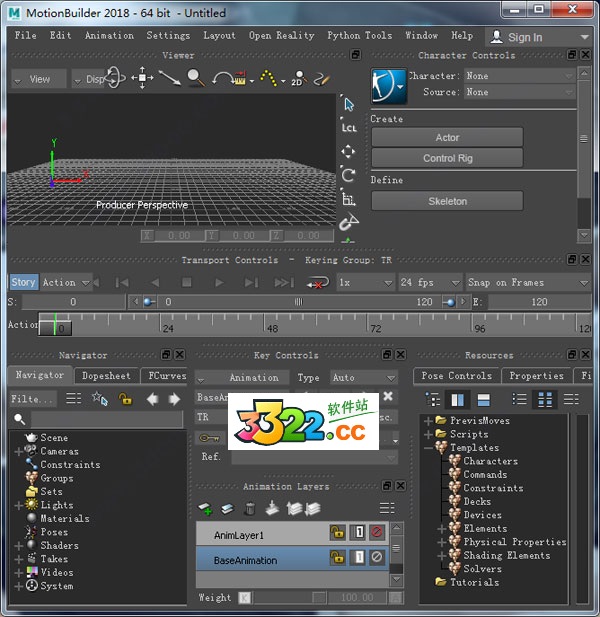This screenshot has height=617, width=600.
Task: Open the Animation Layers options menu icon
Action: pos(387,508)
